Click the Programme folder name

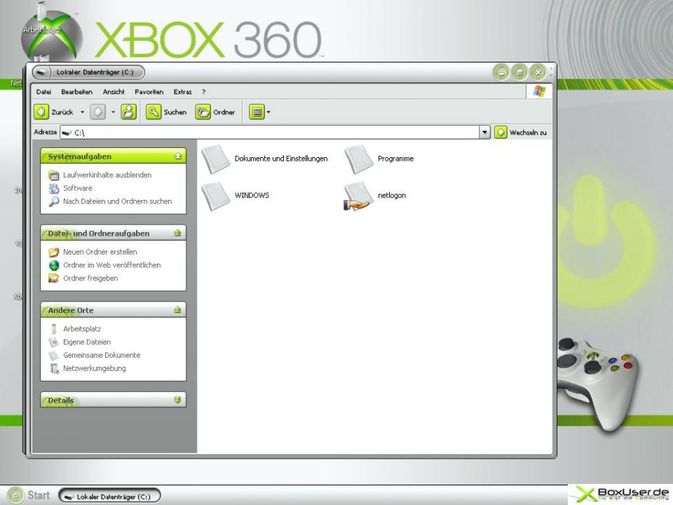point(395,159)
